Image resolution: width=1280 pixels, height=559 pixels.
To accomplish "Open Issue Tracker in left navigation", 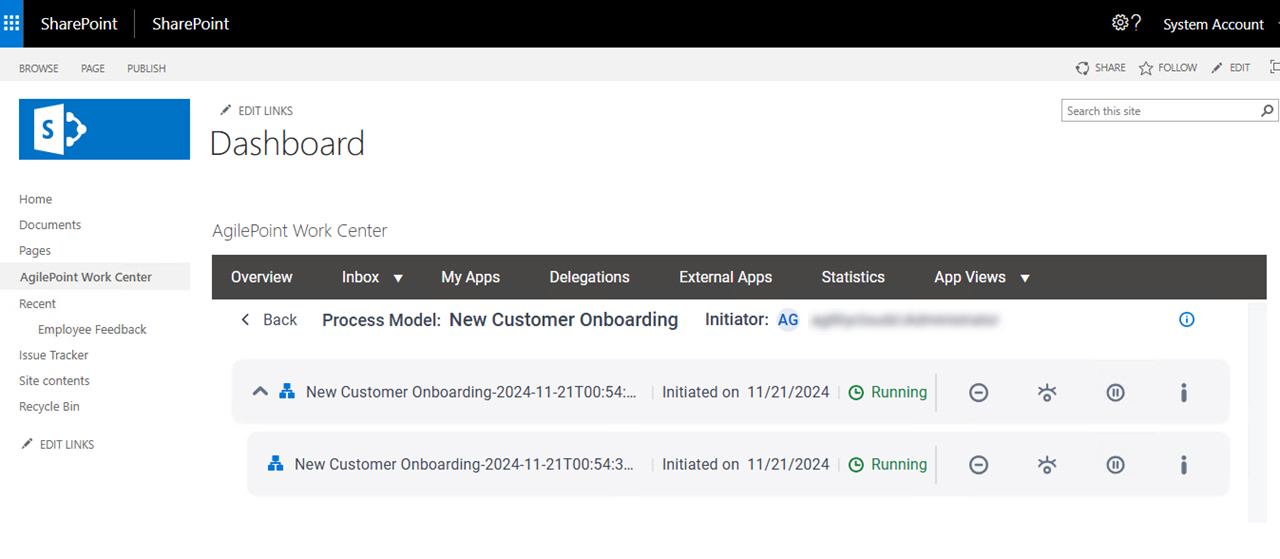I will (54, 355).
